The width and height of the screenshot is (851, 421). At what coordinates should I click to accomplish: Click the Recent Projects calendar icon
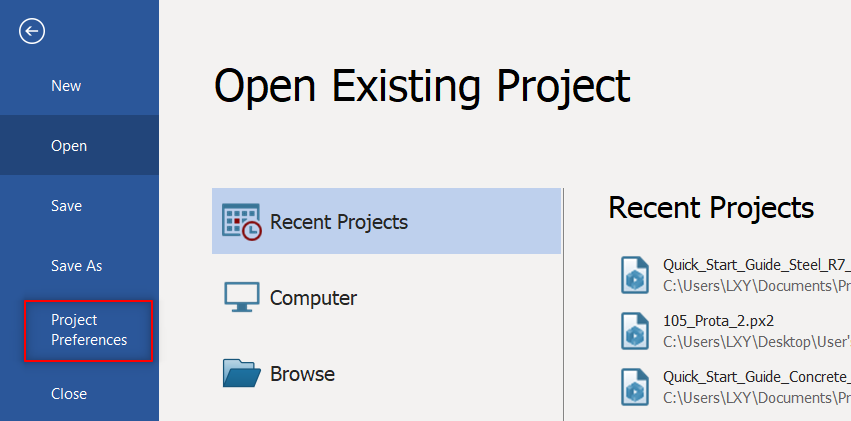(241, 222)
